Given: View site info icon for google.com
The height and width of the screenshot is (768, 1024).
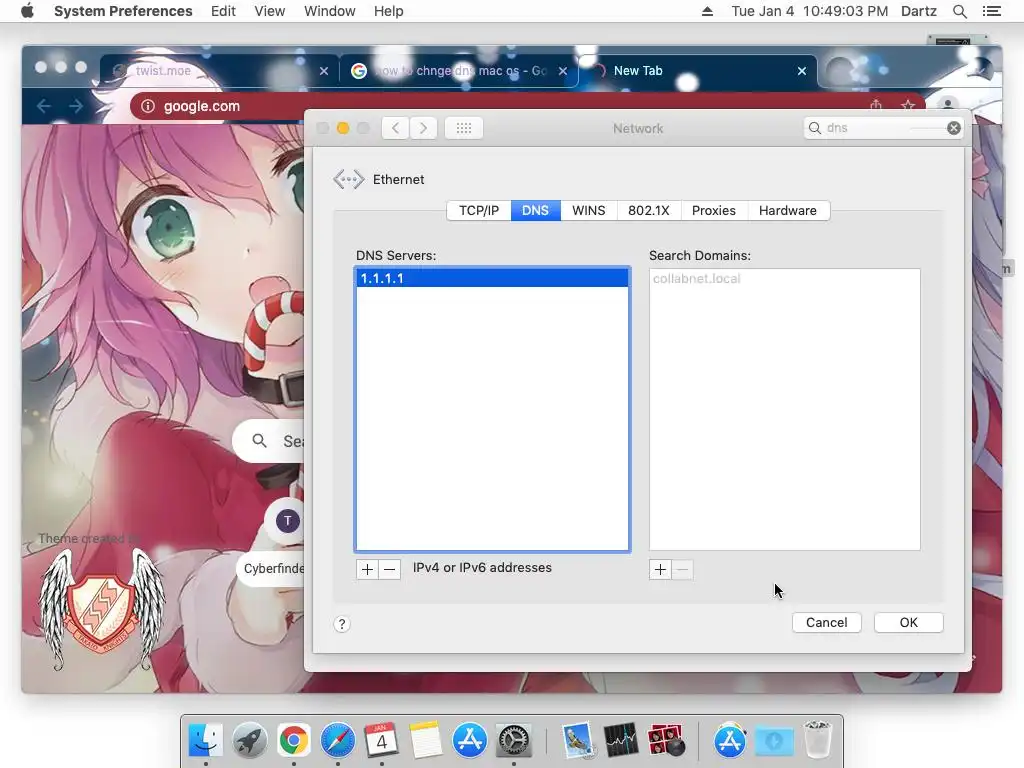Looking at the screenshot, I should click(x=148, y=106).
